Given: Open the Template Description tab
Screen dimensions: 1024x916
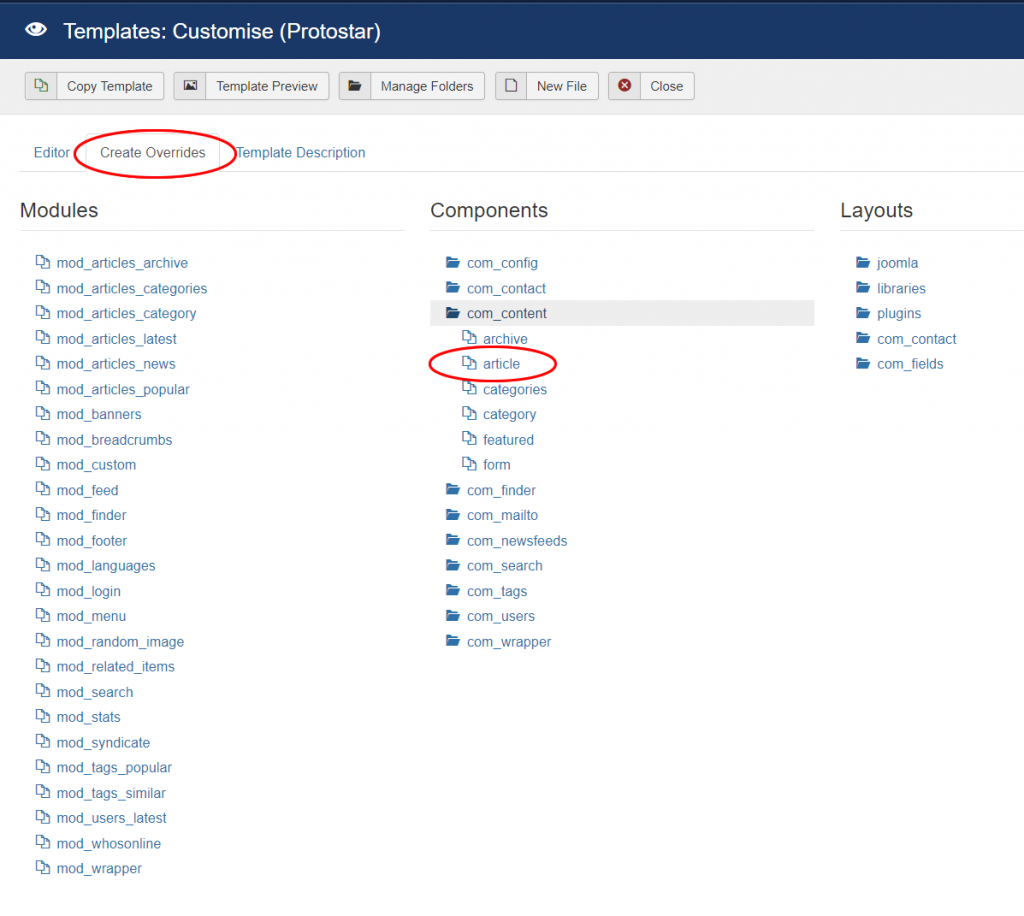Looking at the screenshot, I should click(300, 152).
